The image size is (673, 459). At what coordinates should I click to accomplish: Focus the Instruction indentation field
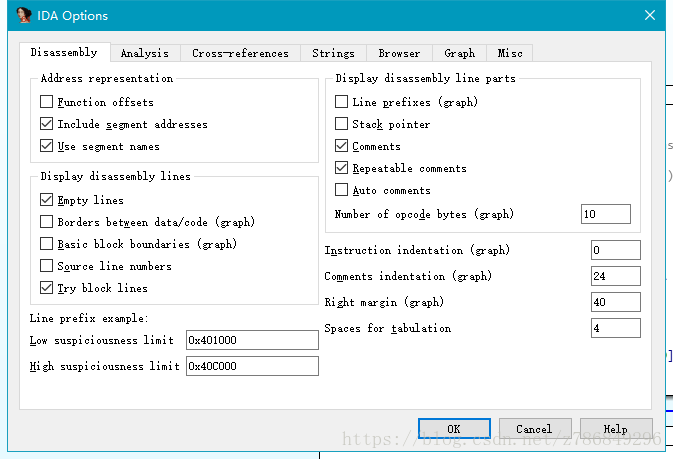click(x=616, y=250)
